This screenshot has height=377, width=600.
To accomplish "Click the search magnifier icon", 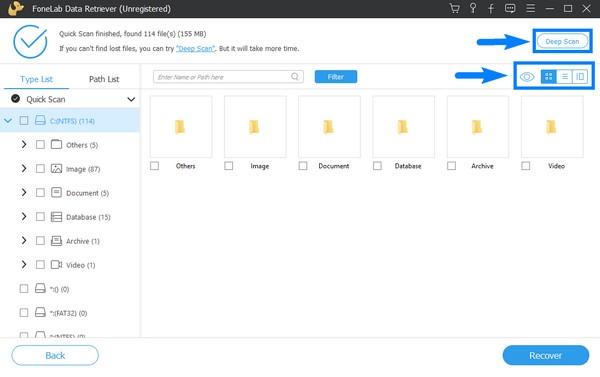I will [x=295, y=77].
